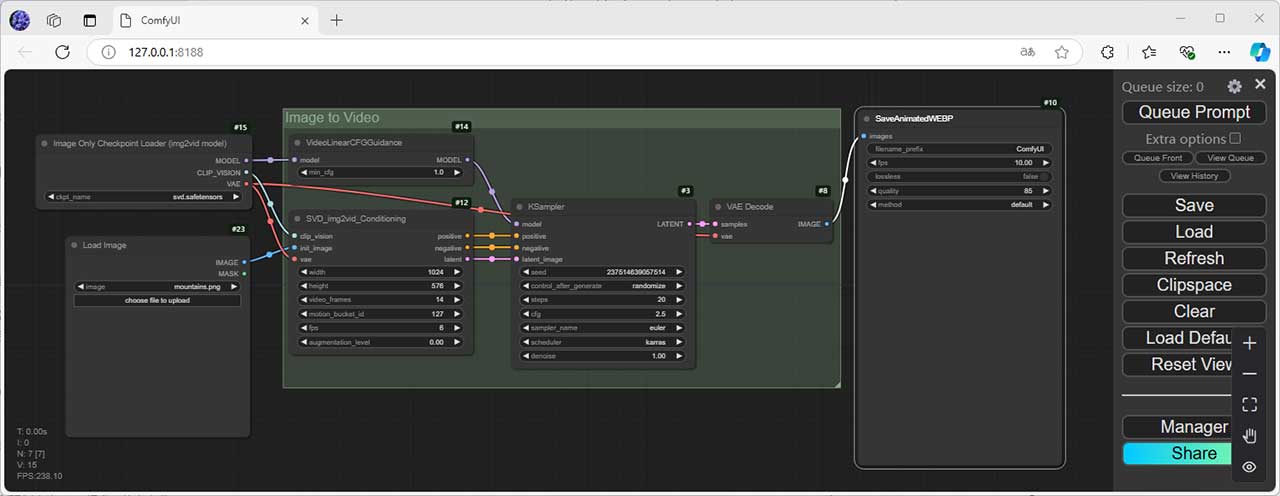1280x496 pixels.
Task: Click choose file to upload button
Action: pos(157,300)
